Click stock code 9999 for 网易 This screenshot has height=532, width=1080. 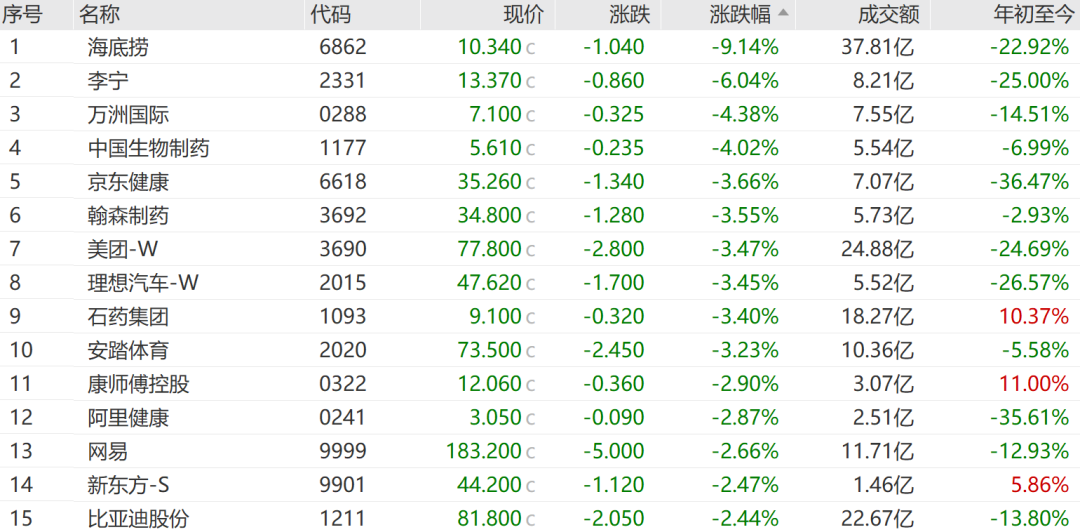pyautogui.click(x=343, y=452)
